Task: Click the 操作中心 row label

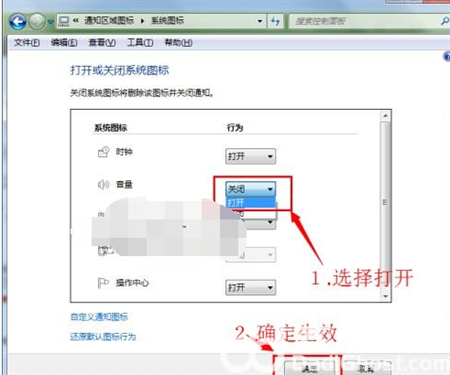Action: coord(132,283)
